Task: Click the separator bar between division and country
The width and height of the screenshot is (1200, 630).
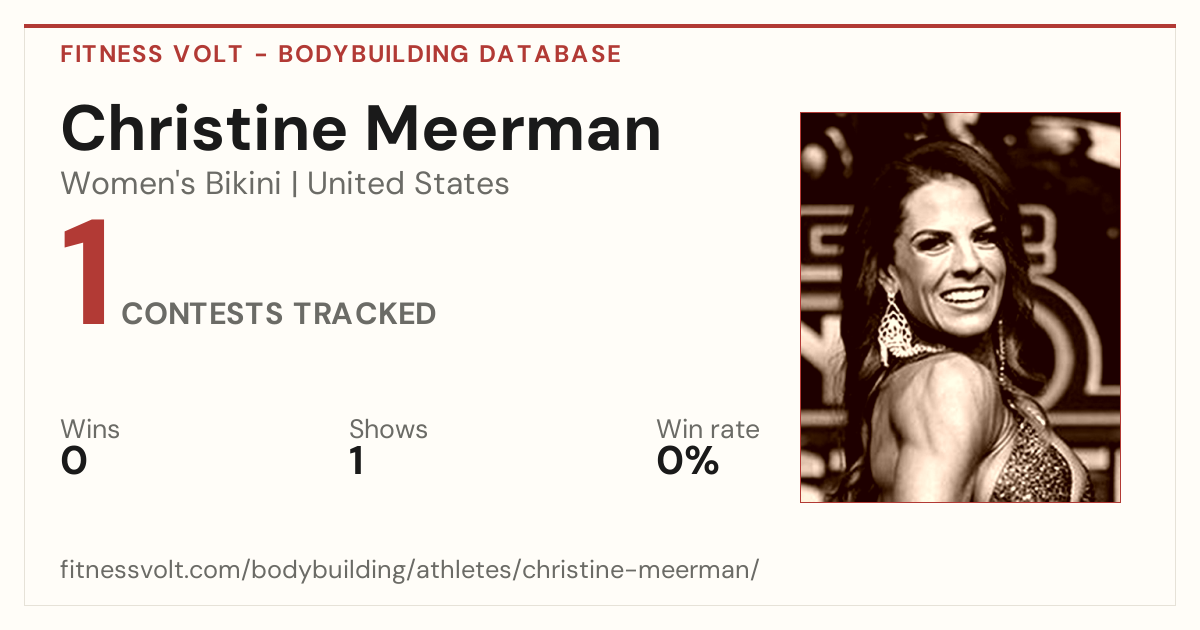Action: 295,185
